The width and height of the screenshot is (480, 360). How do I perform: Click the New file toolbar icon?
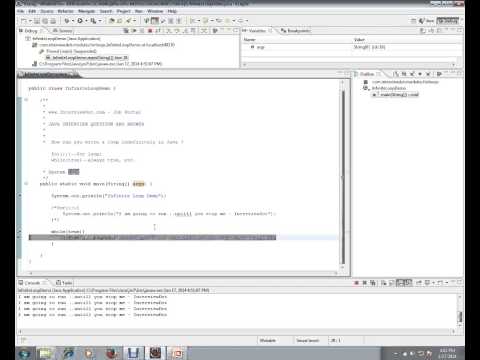pyautogui.click(x=24, y=21)
